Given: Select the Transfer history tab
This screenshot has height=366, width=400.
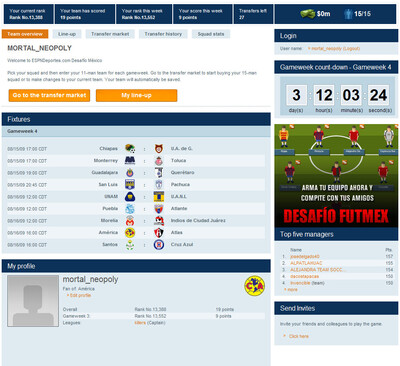Looking at the screenshot, I should coord(163,34).
